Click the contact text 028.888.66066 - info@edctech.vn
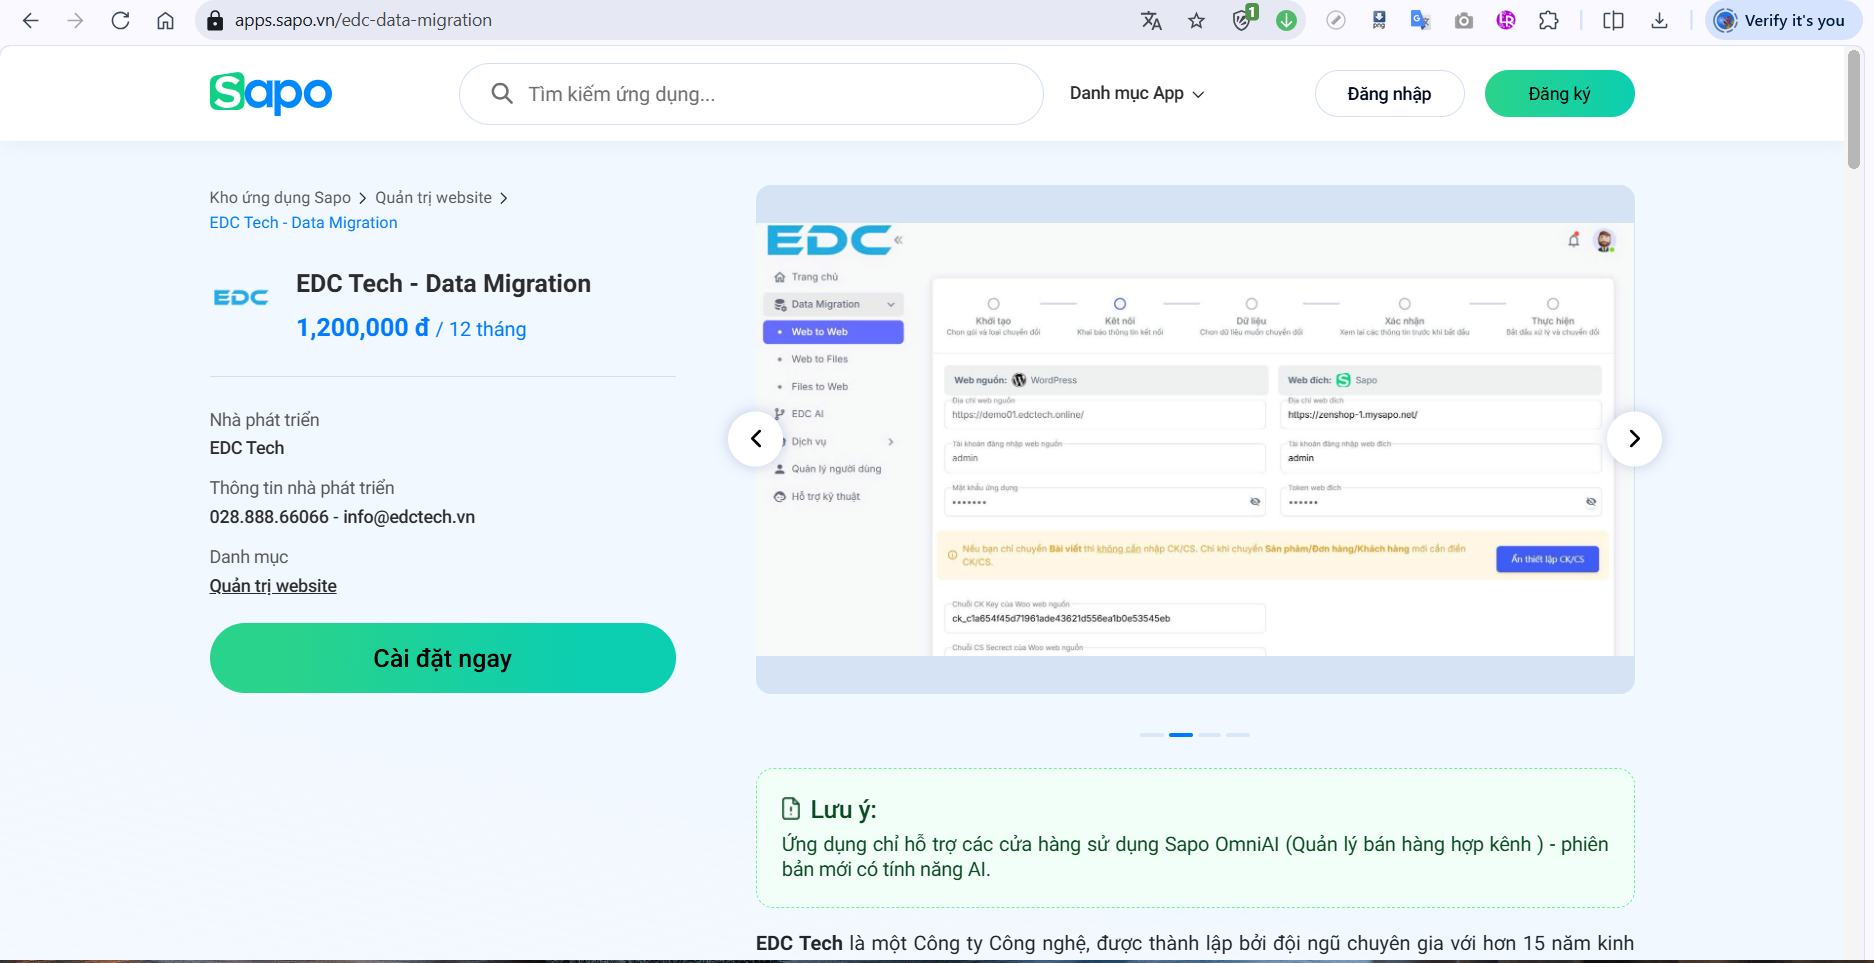The height and width of the screenshot is (963, 1874). [x=342, y=517]
